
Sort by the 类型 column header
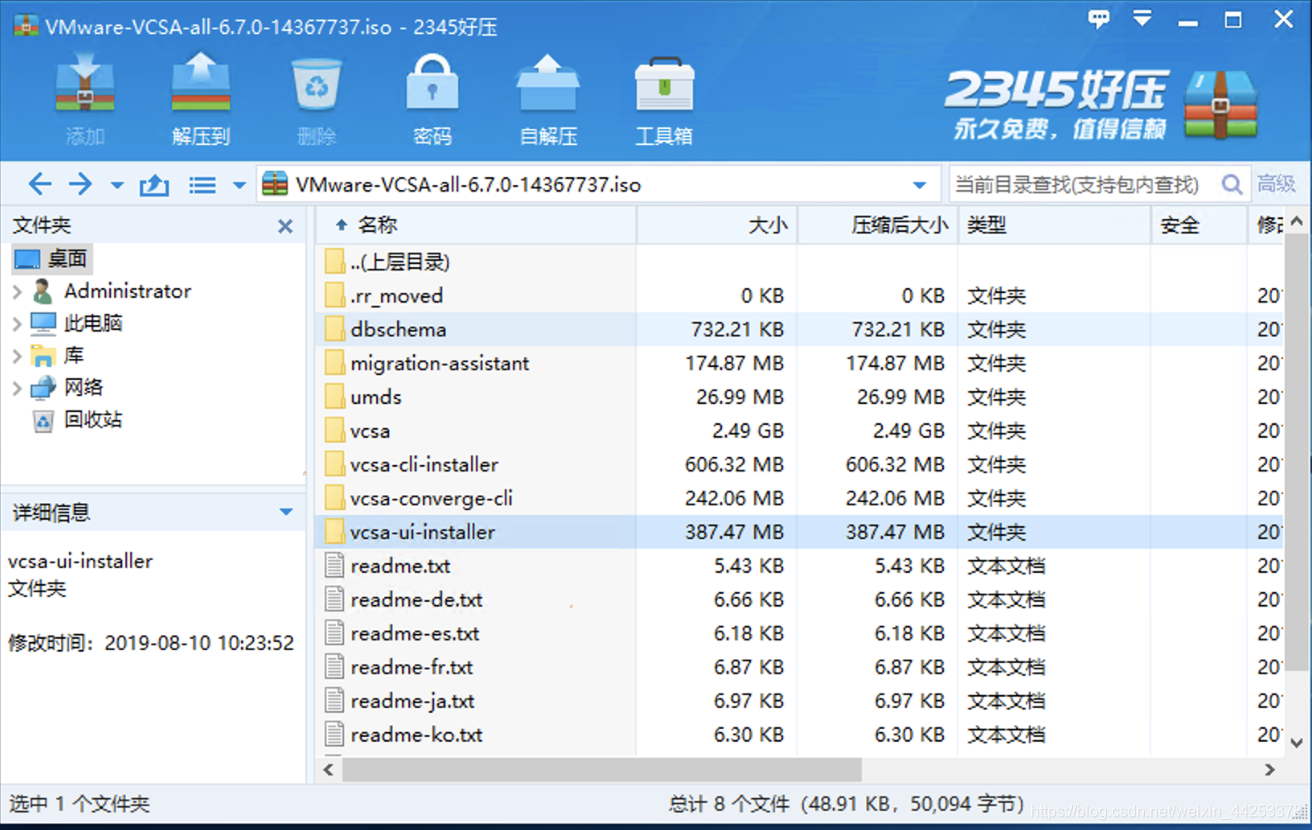(x=1055, y=225)
